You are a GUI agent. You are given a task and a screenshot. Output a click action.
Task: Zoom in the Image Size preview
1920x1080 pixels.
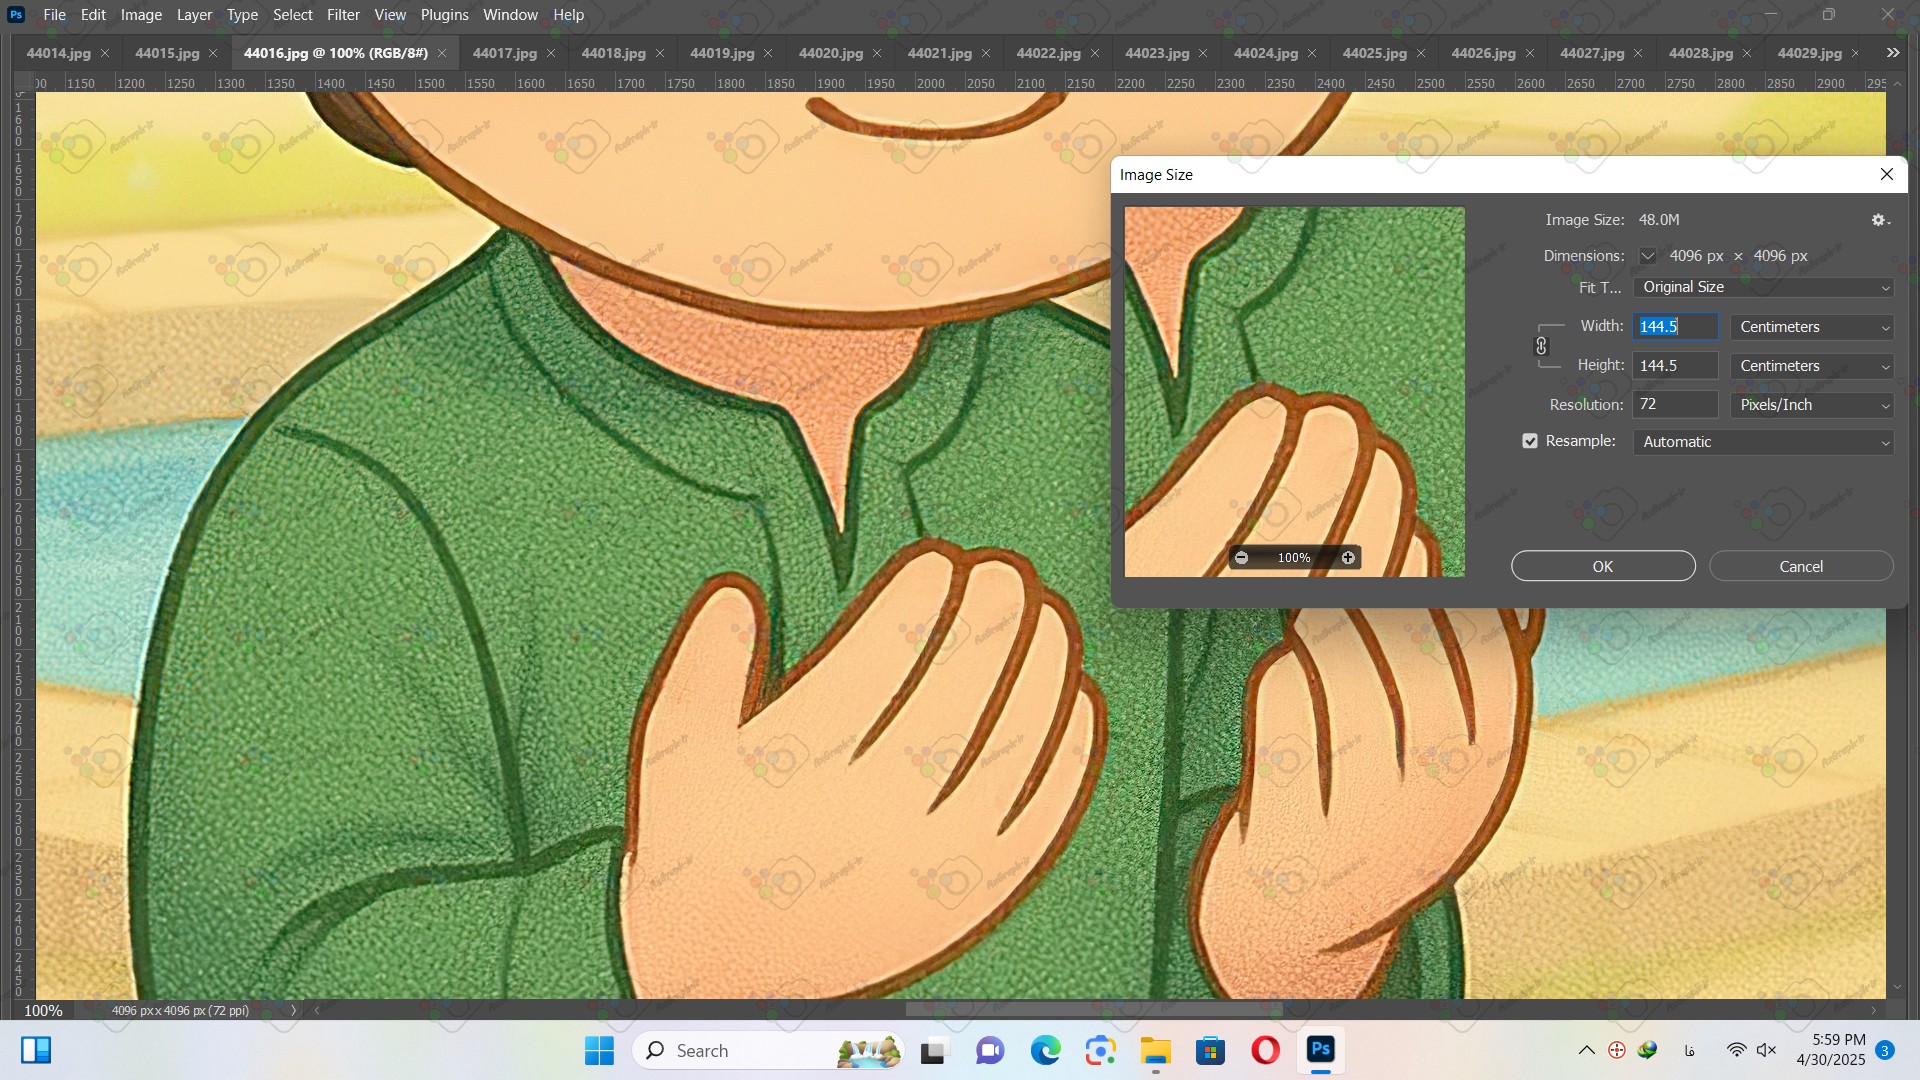click(x=1348, y=558)
